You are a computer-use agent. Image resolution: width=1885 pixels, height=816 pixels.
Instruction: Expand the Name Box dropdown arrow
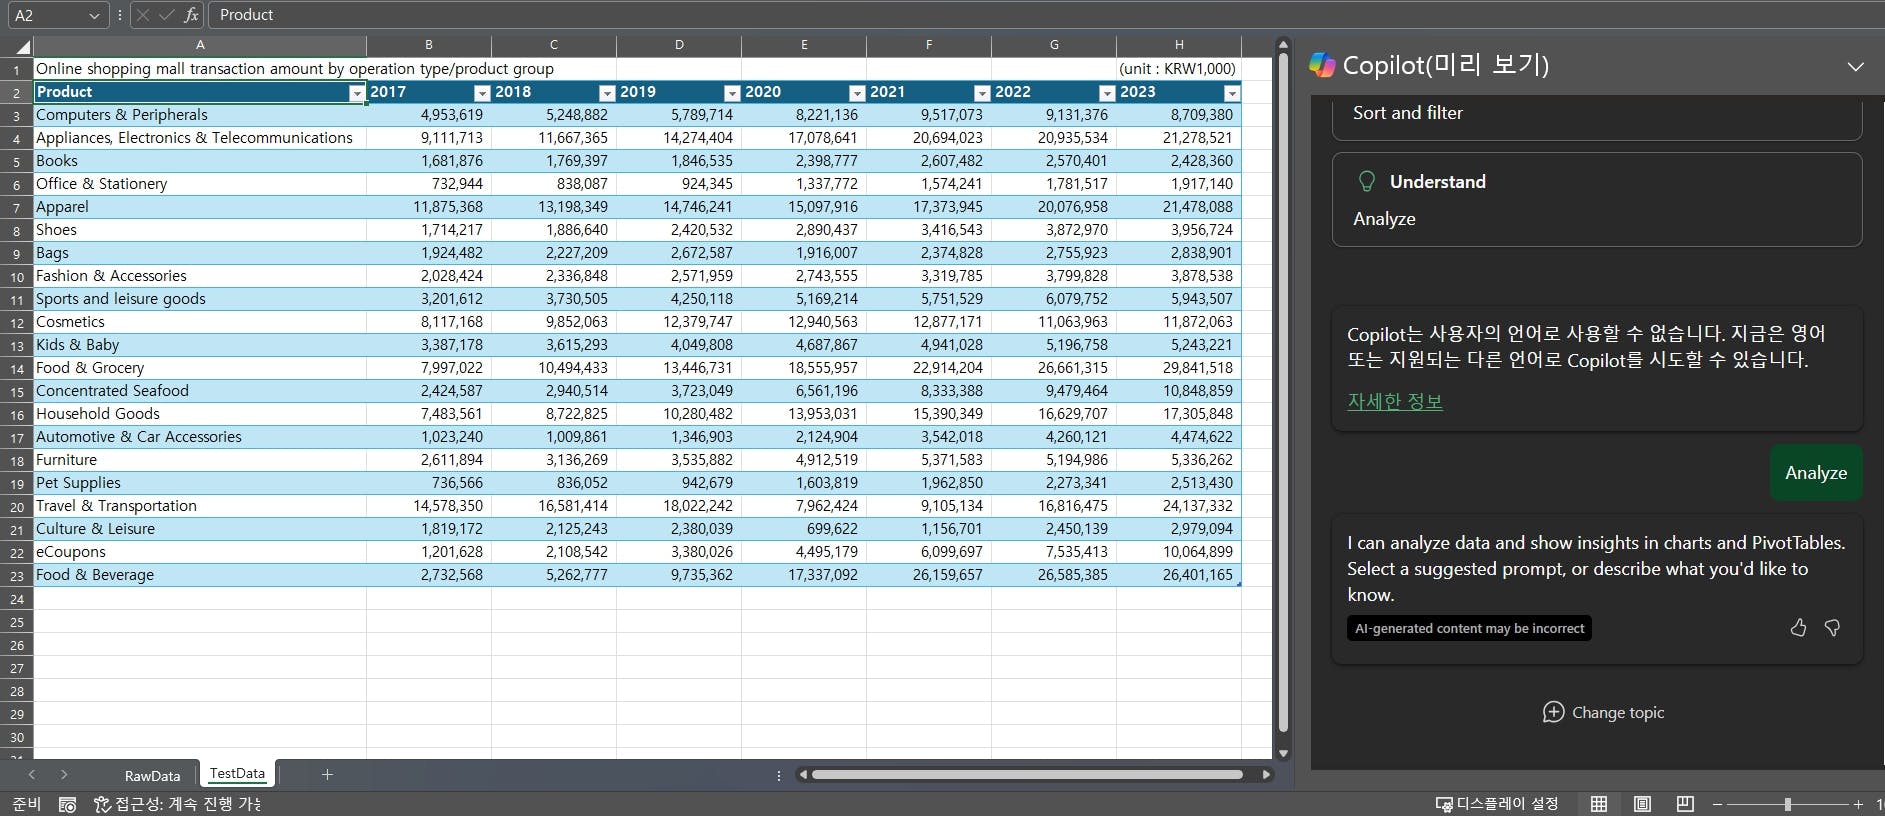[x=94, y=16]
